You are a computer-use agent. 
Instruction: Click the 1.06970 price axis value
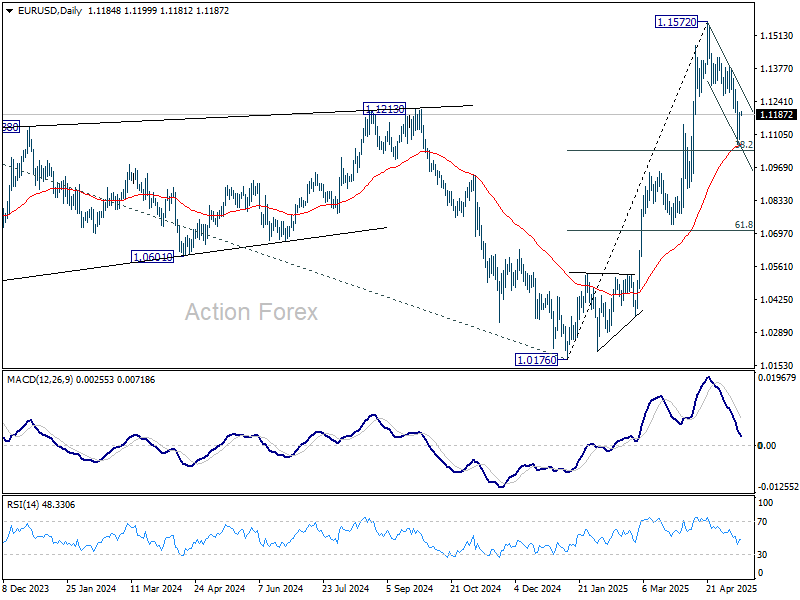777,233
